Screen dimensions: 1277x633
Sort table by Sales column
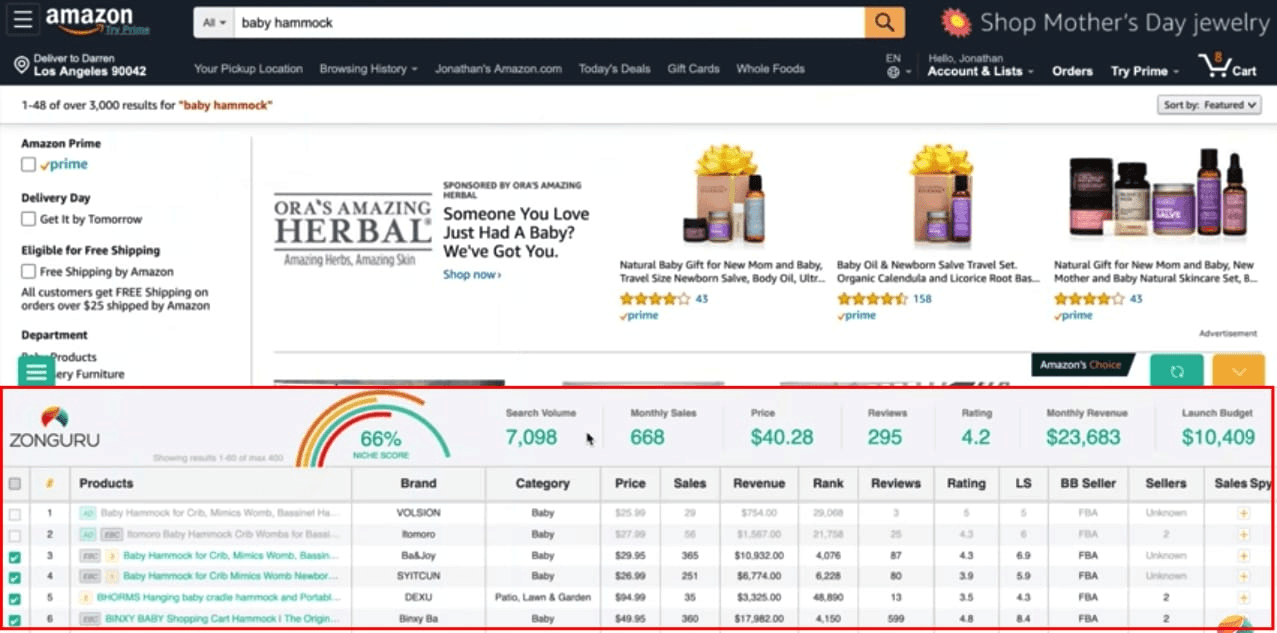690,483
